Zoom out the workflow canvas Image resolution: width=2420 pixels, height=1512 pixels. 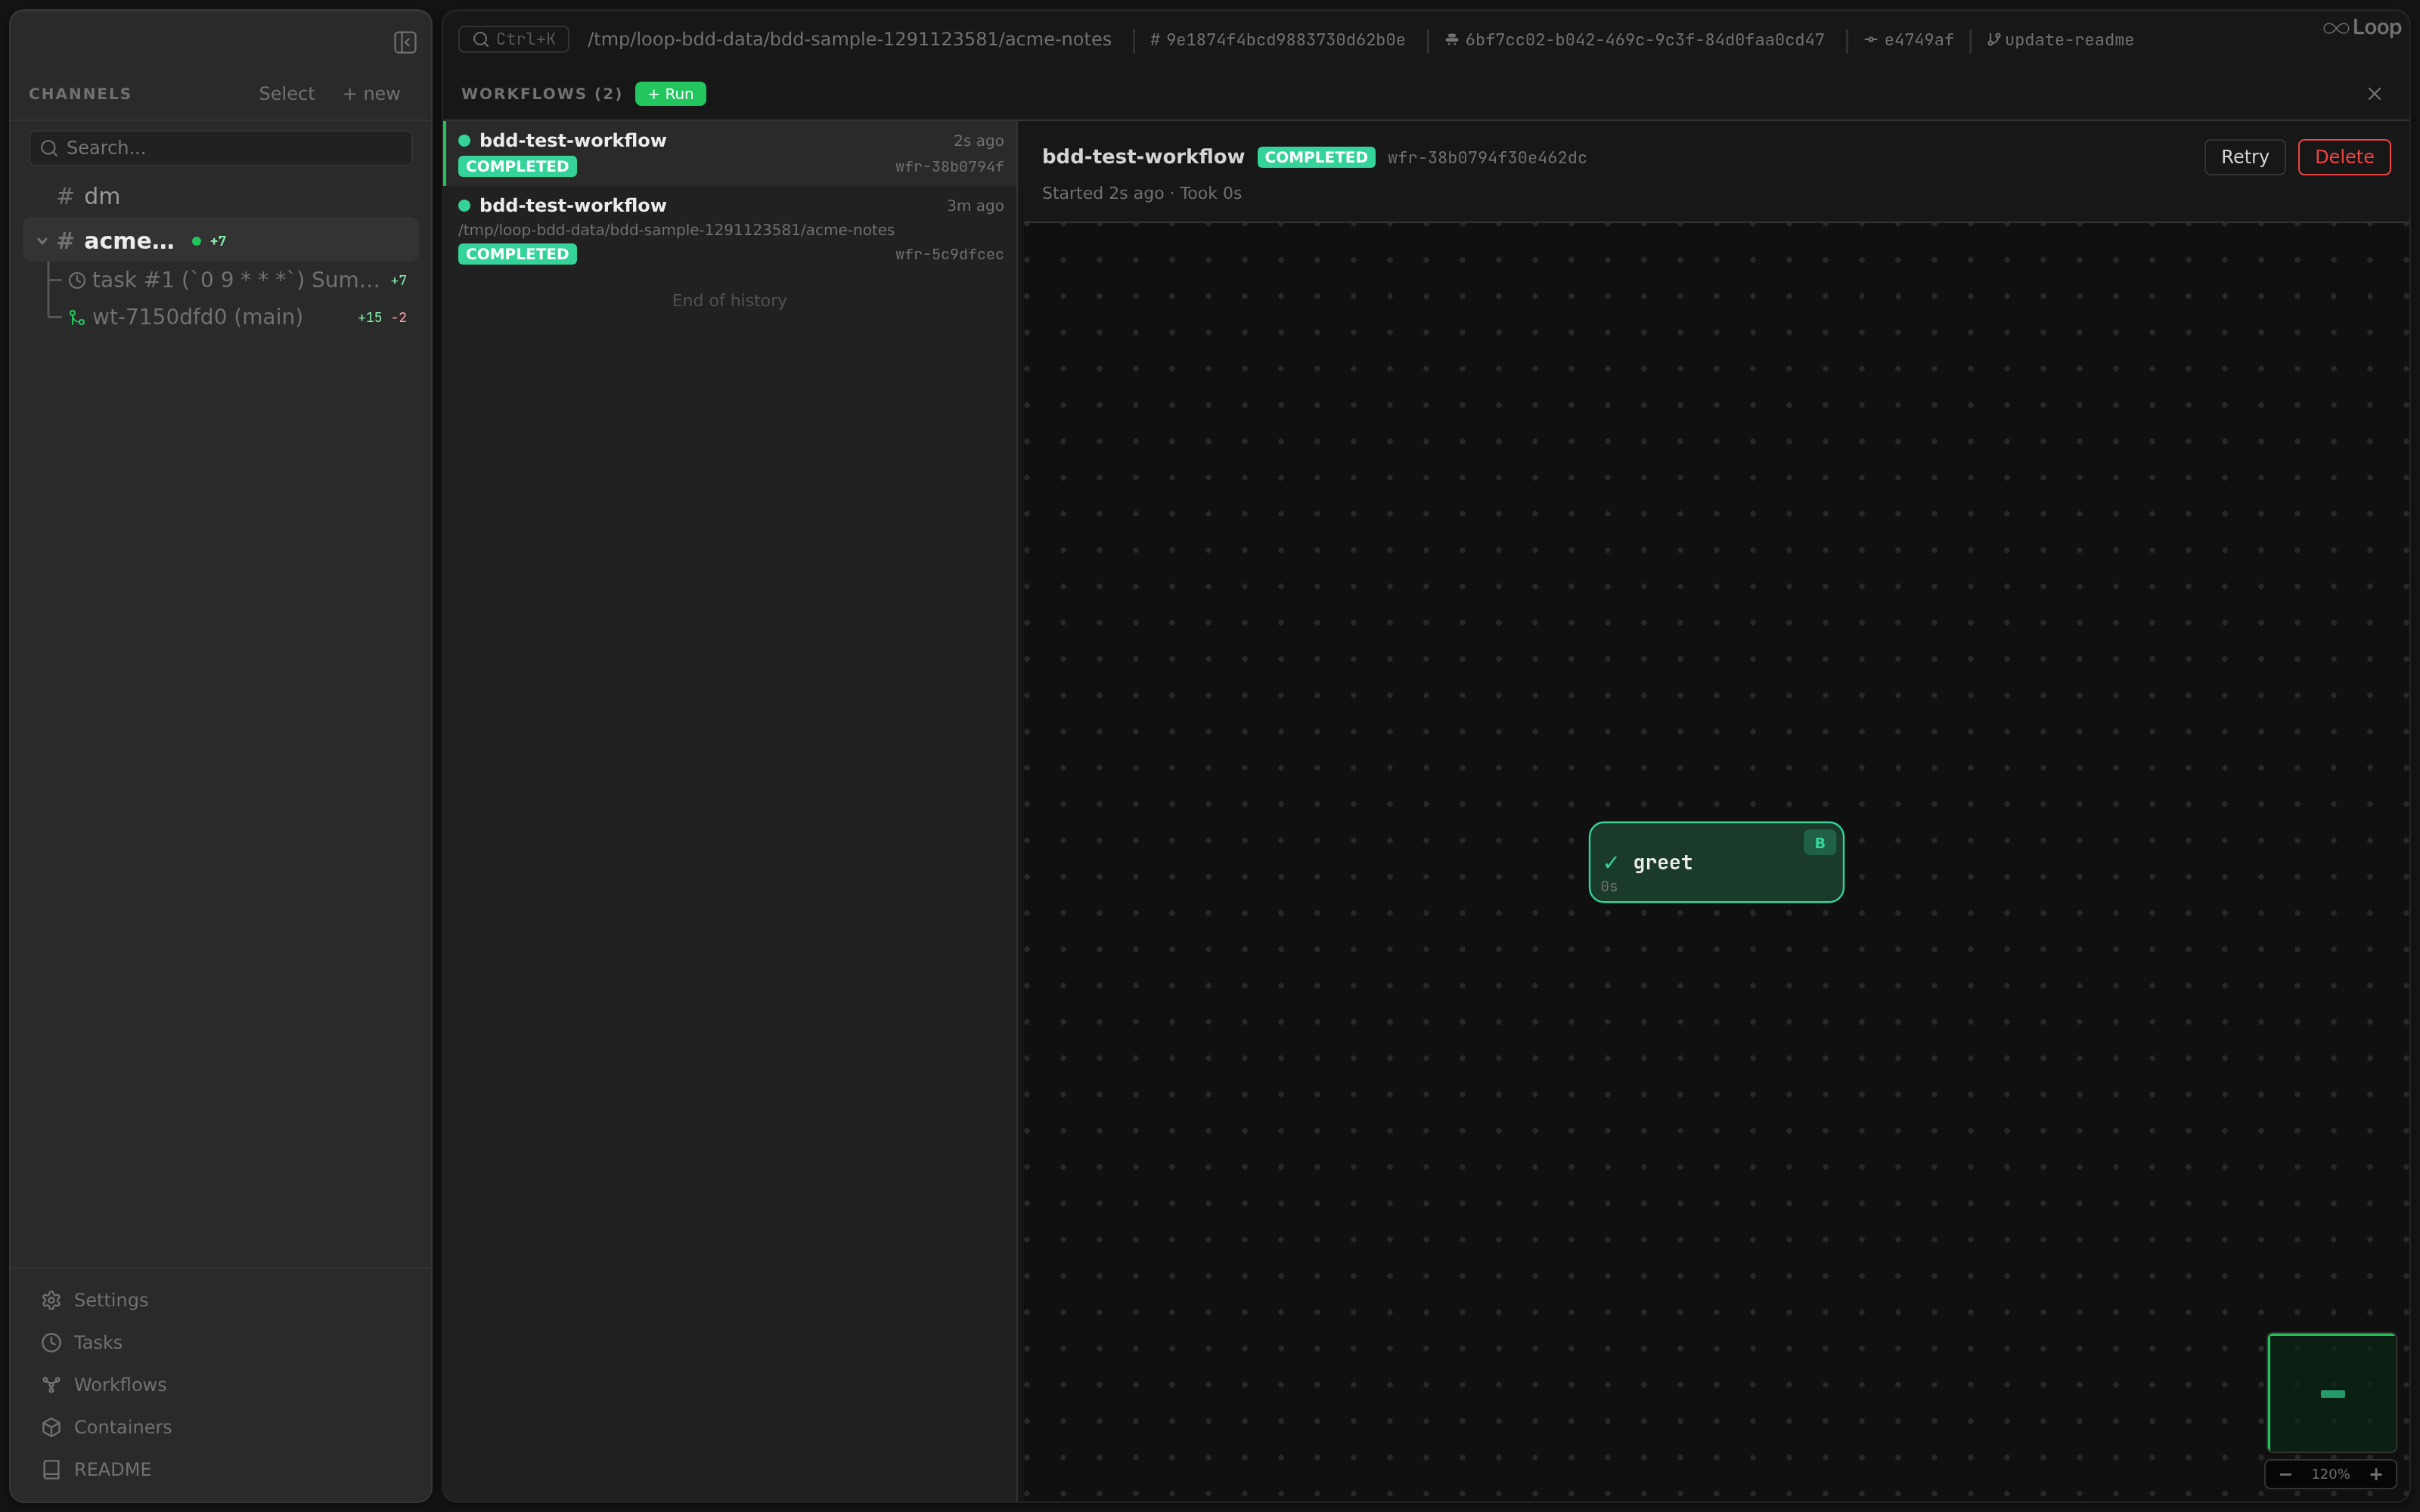point(2285,1474)
